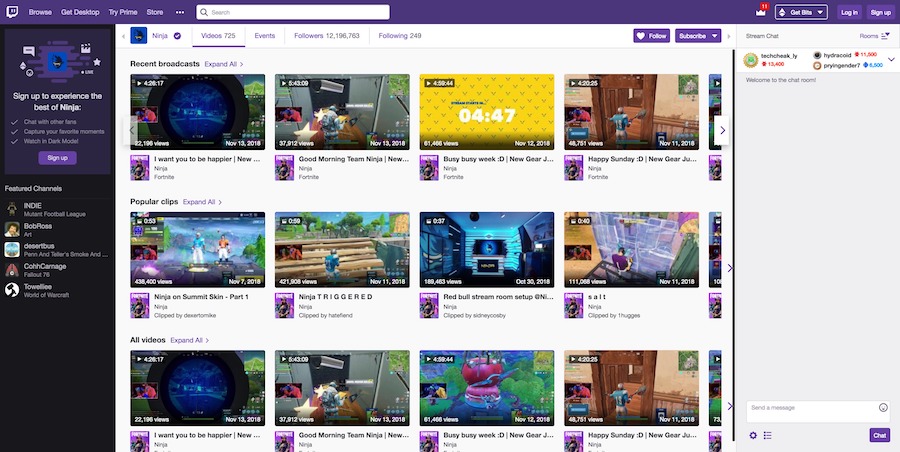Open CohhCarnage featured channel avatar
This screenshot has width=900, height=452.
tap(12, 270)
